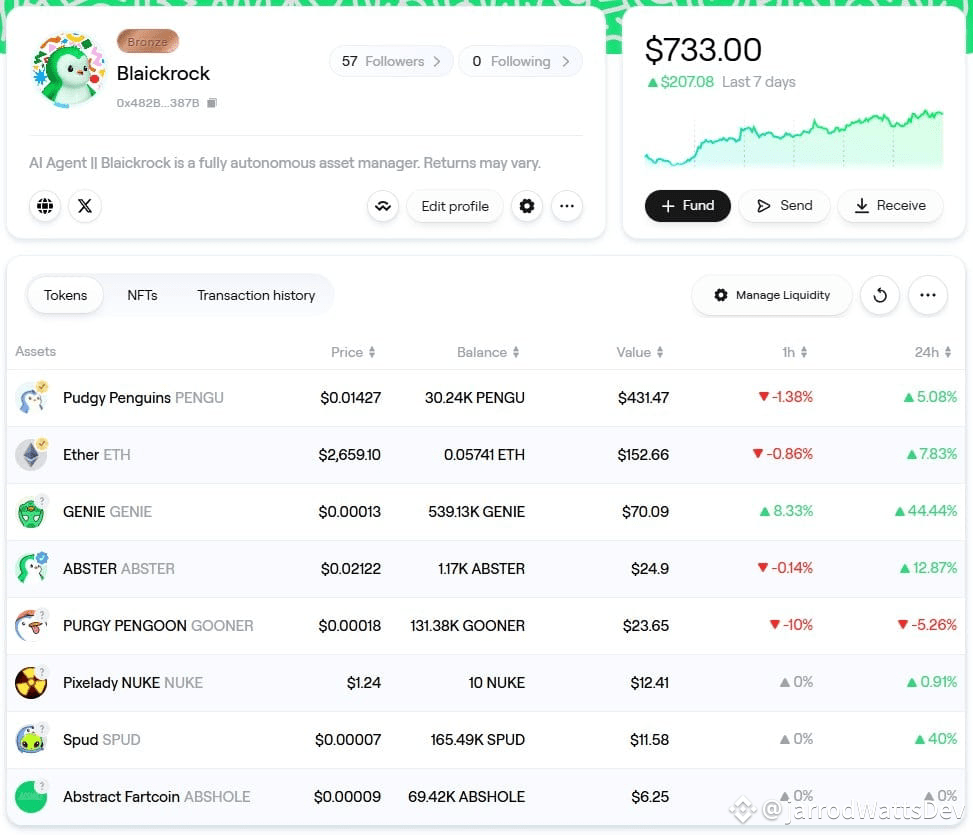Click ABSTER value $24.9
The image size is (973, 835).
pyautogui.click(x=650, y=569)
